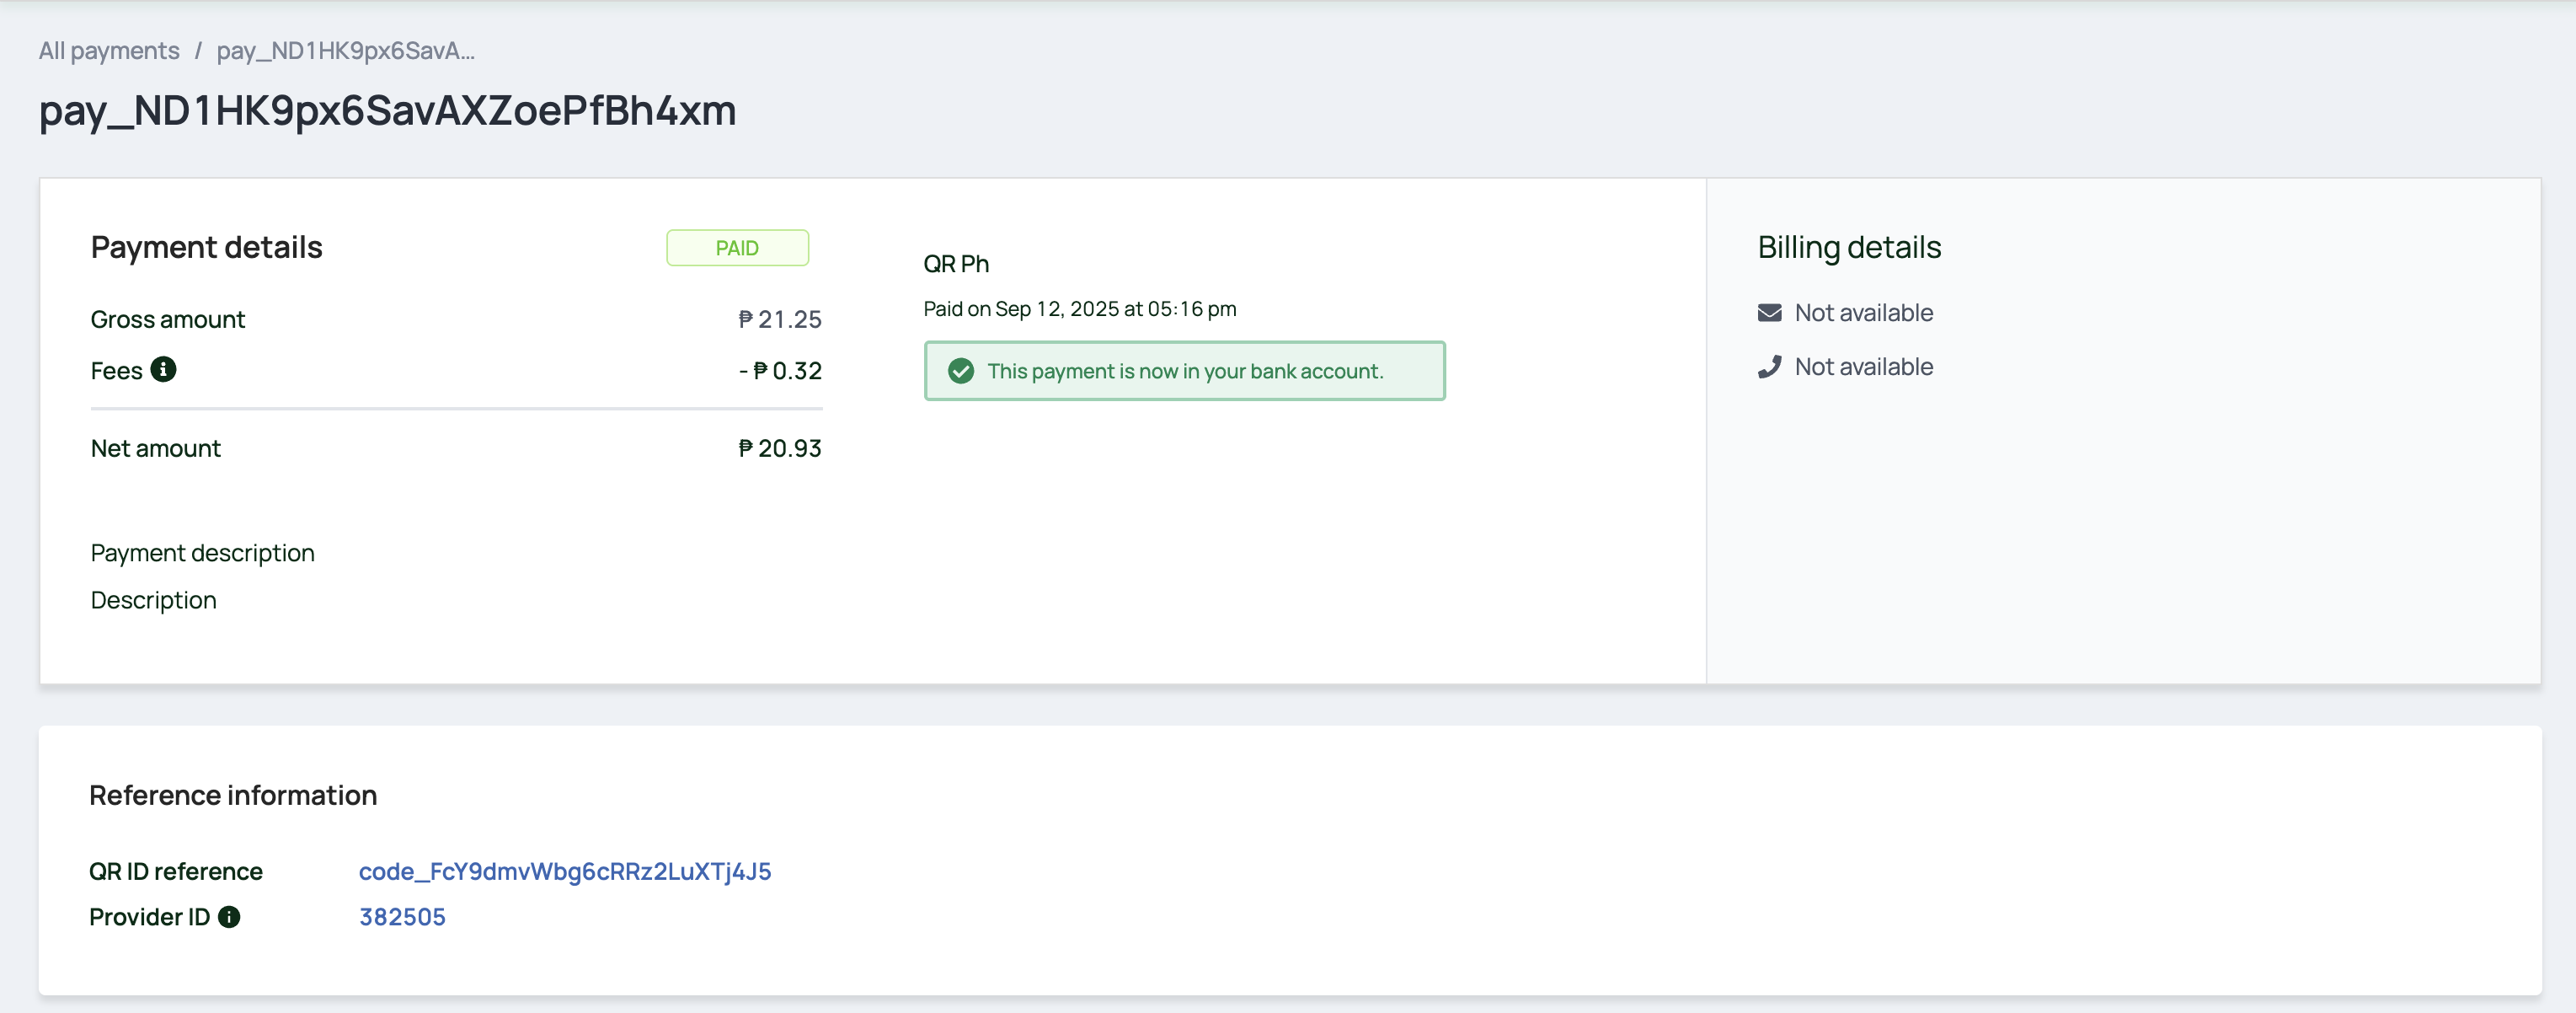Screen dimensions: 2576x1013
Task: Go back to All payments breadcrumb
Action: pyautogui.click(x=109, y=50)
